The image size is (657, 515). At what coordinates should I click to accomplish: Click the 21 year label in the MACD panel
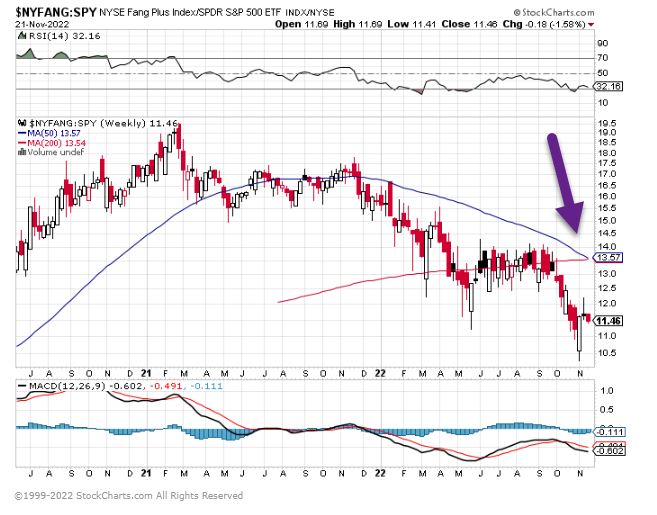pyautogui.click(x=146, y=474)
